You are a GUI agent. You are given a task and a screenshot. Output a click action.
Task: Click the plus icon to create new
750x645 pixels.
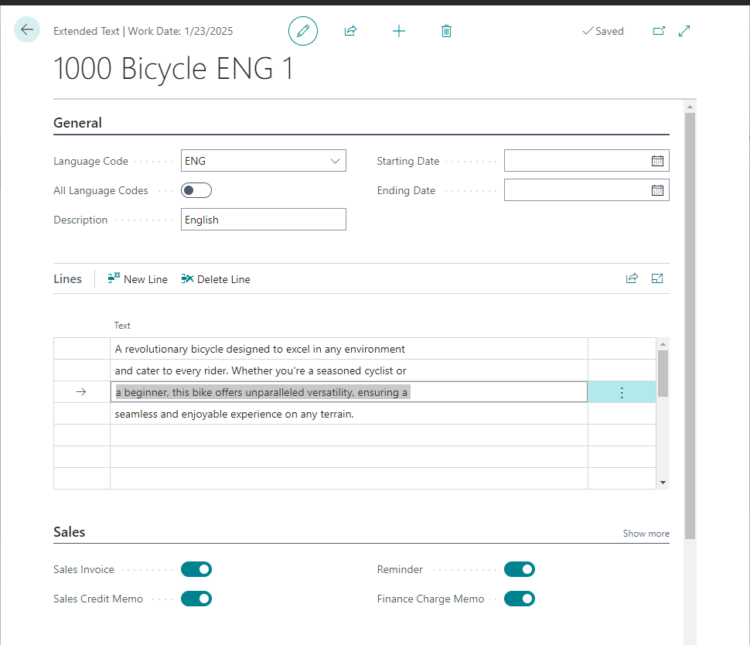(x=399, y=31)
